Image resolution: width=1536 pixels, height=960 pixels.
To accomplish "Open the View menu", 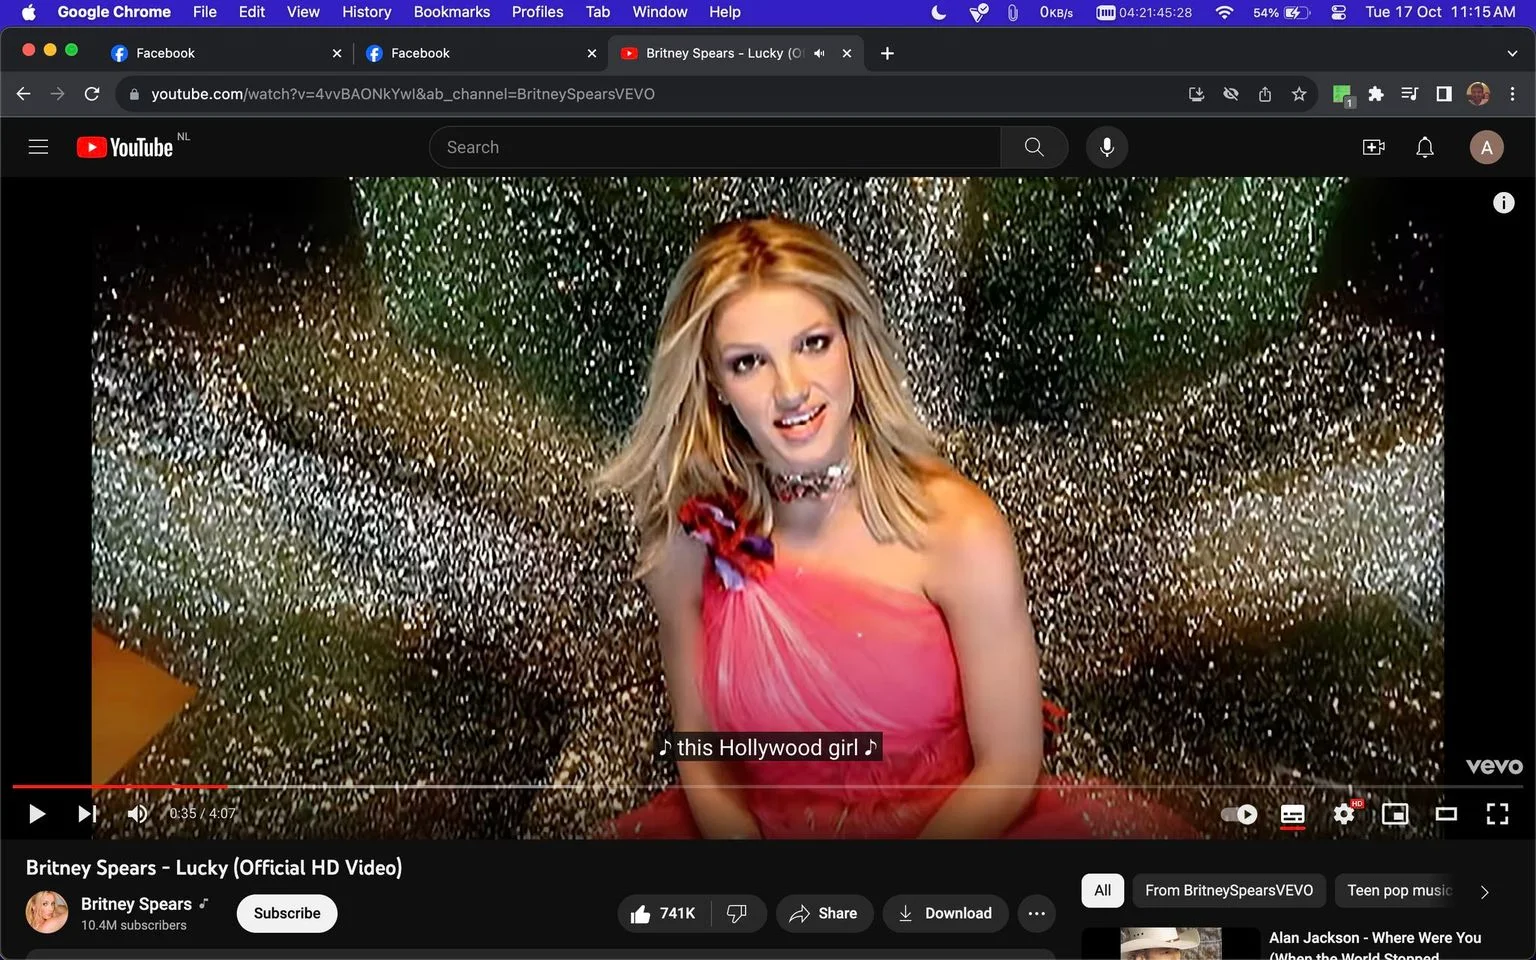I will [303, 12].
